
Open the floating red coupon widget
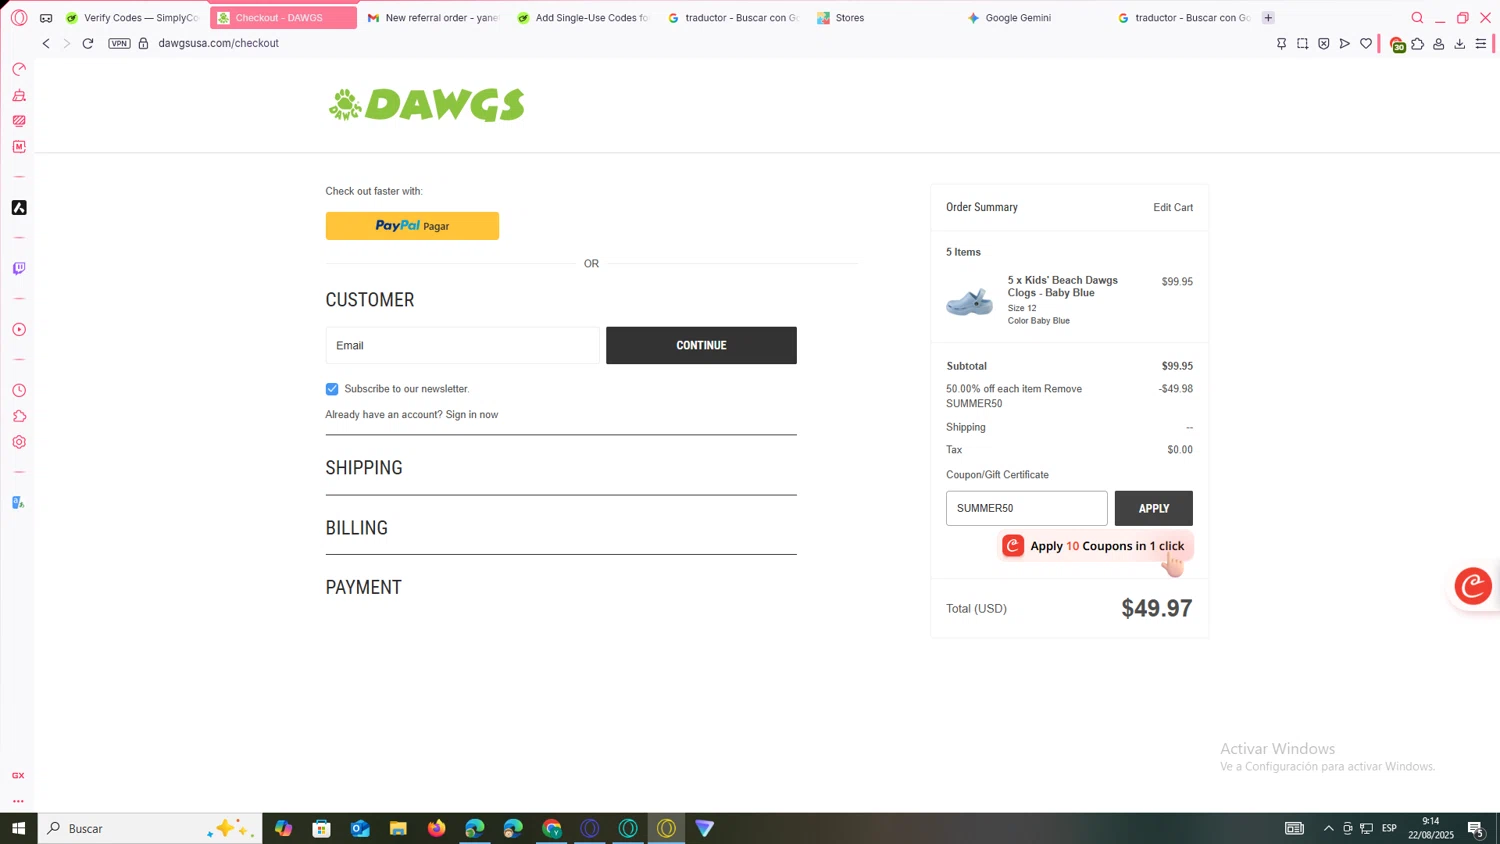pyautogui.click(x=1473, y=586)
